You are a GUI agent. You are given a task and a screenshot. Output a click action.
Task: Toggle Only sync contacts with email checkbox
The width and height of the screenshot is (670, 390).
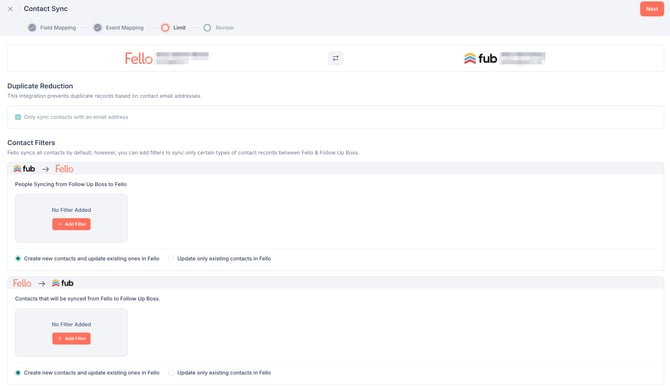[18, 117]
